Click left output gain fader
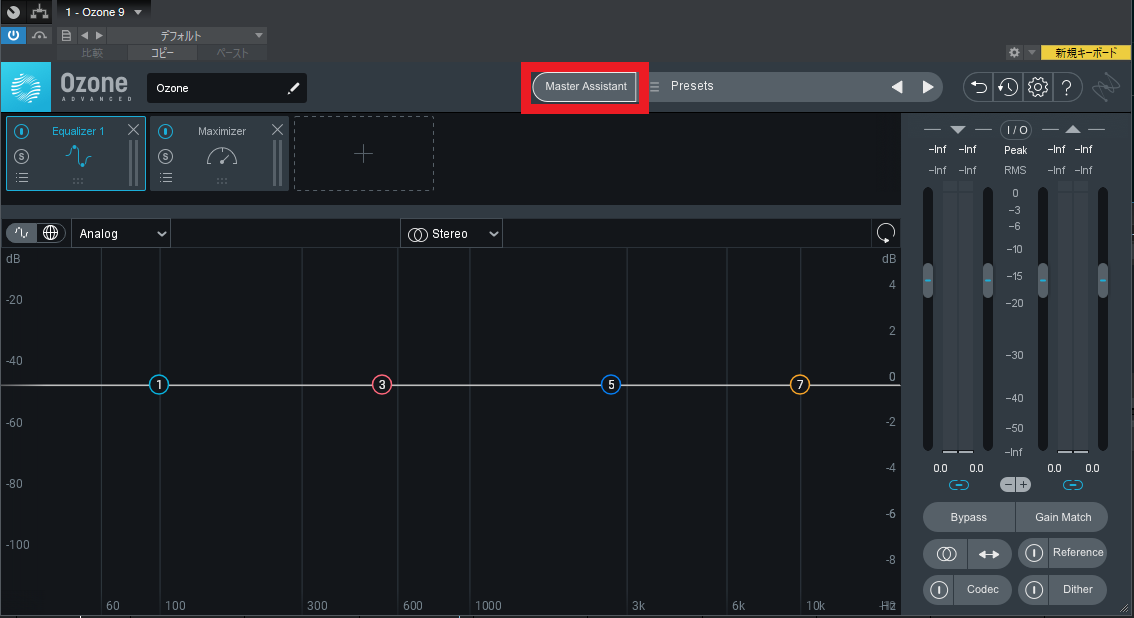 (x=1043, y=280)
